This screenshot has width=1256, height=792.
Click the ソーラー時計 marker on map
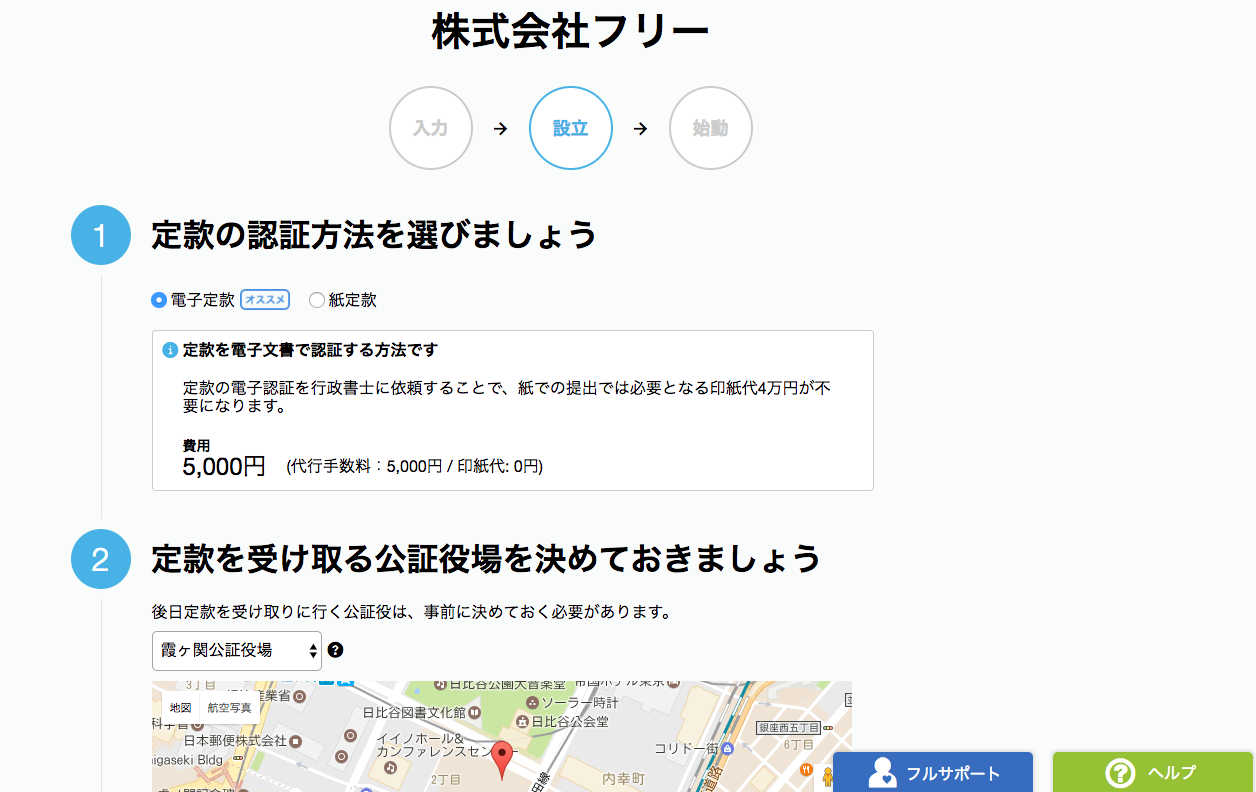532,703
